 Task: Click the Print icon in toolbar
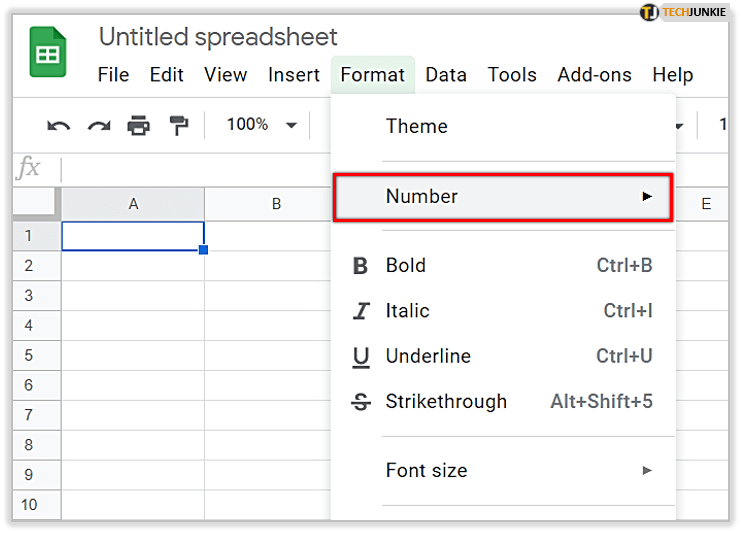tap(138, 126)
